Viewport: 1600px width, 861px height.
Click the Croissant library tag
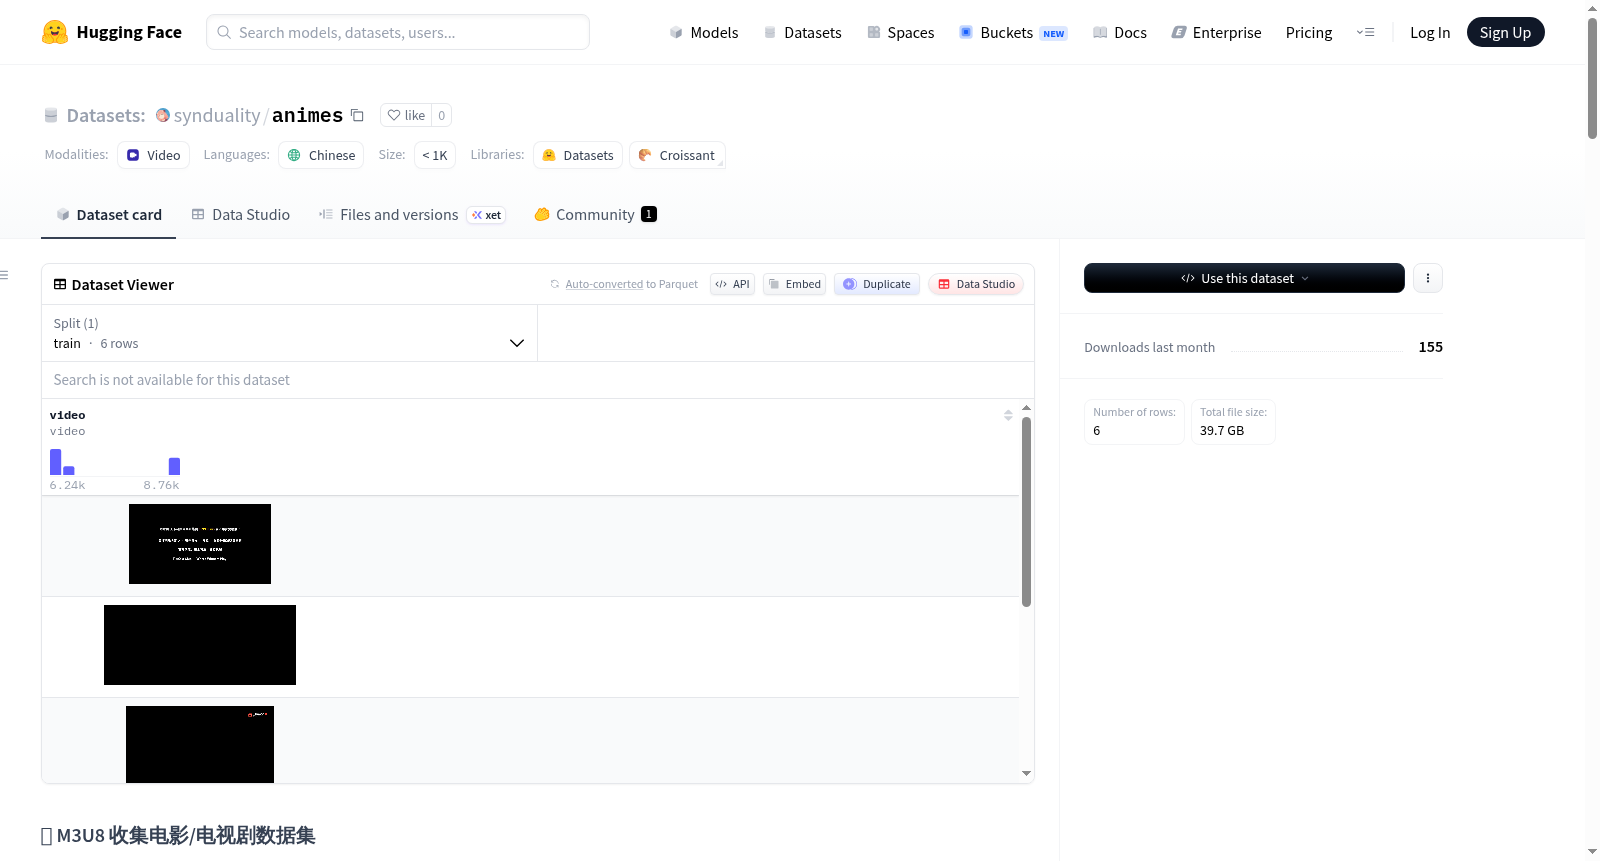pyautogui.click(x=677, y=155)
